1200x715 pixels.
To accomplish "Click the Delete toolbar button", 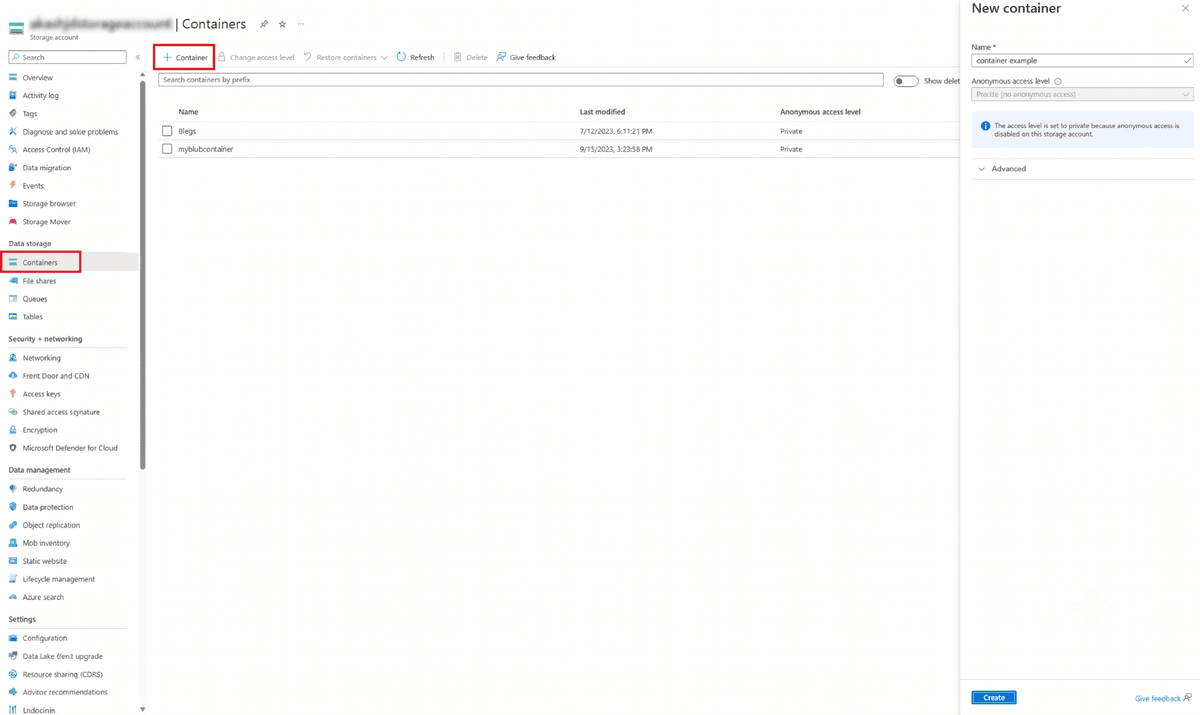I will (470, 57).
